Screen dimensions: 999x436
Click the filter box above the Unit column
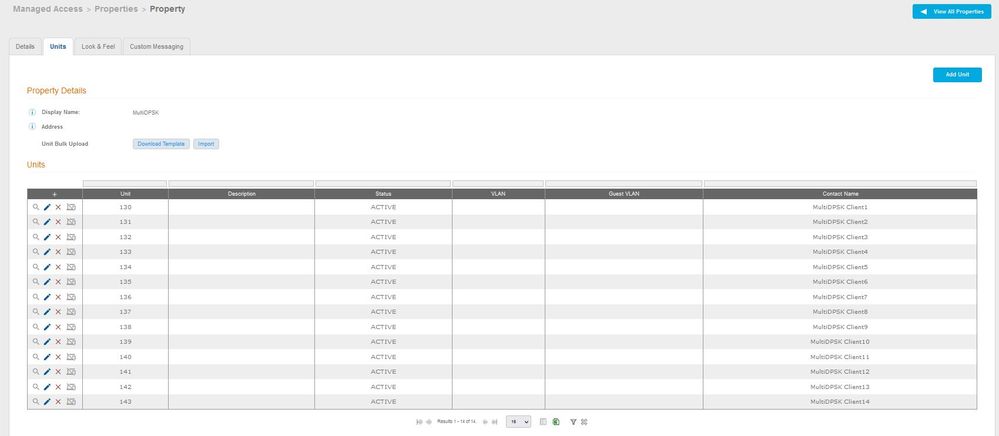coord(125,183)
